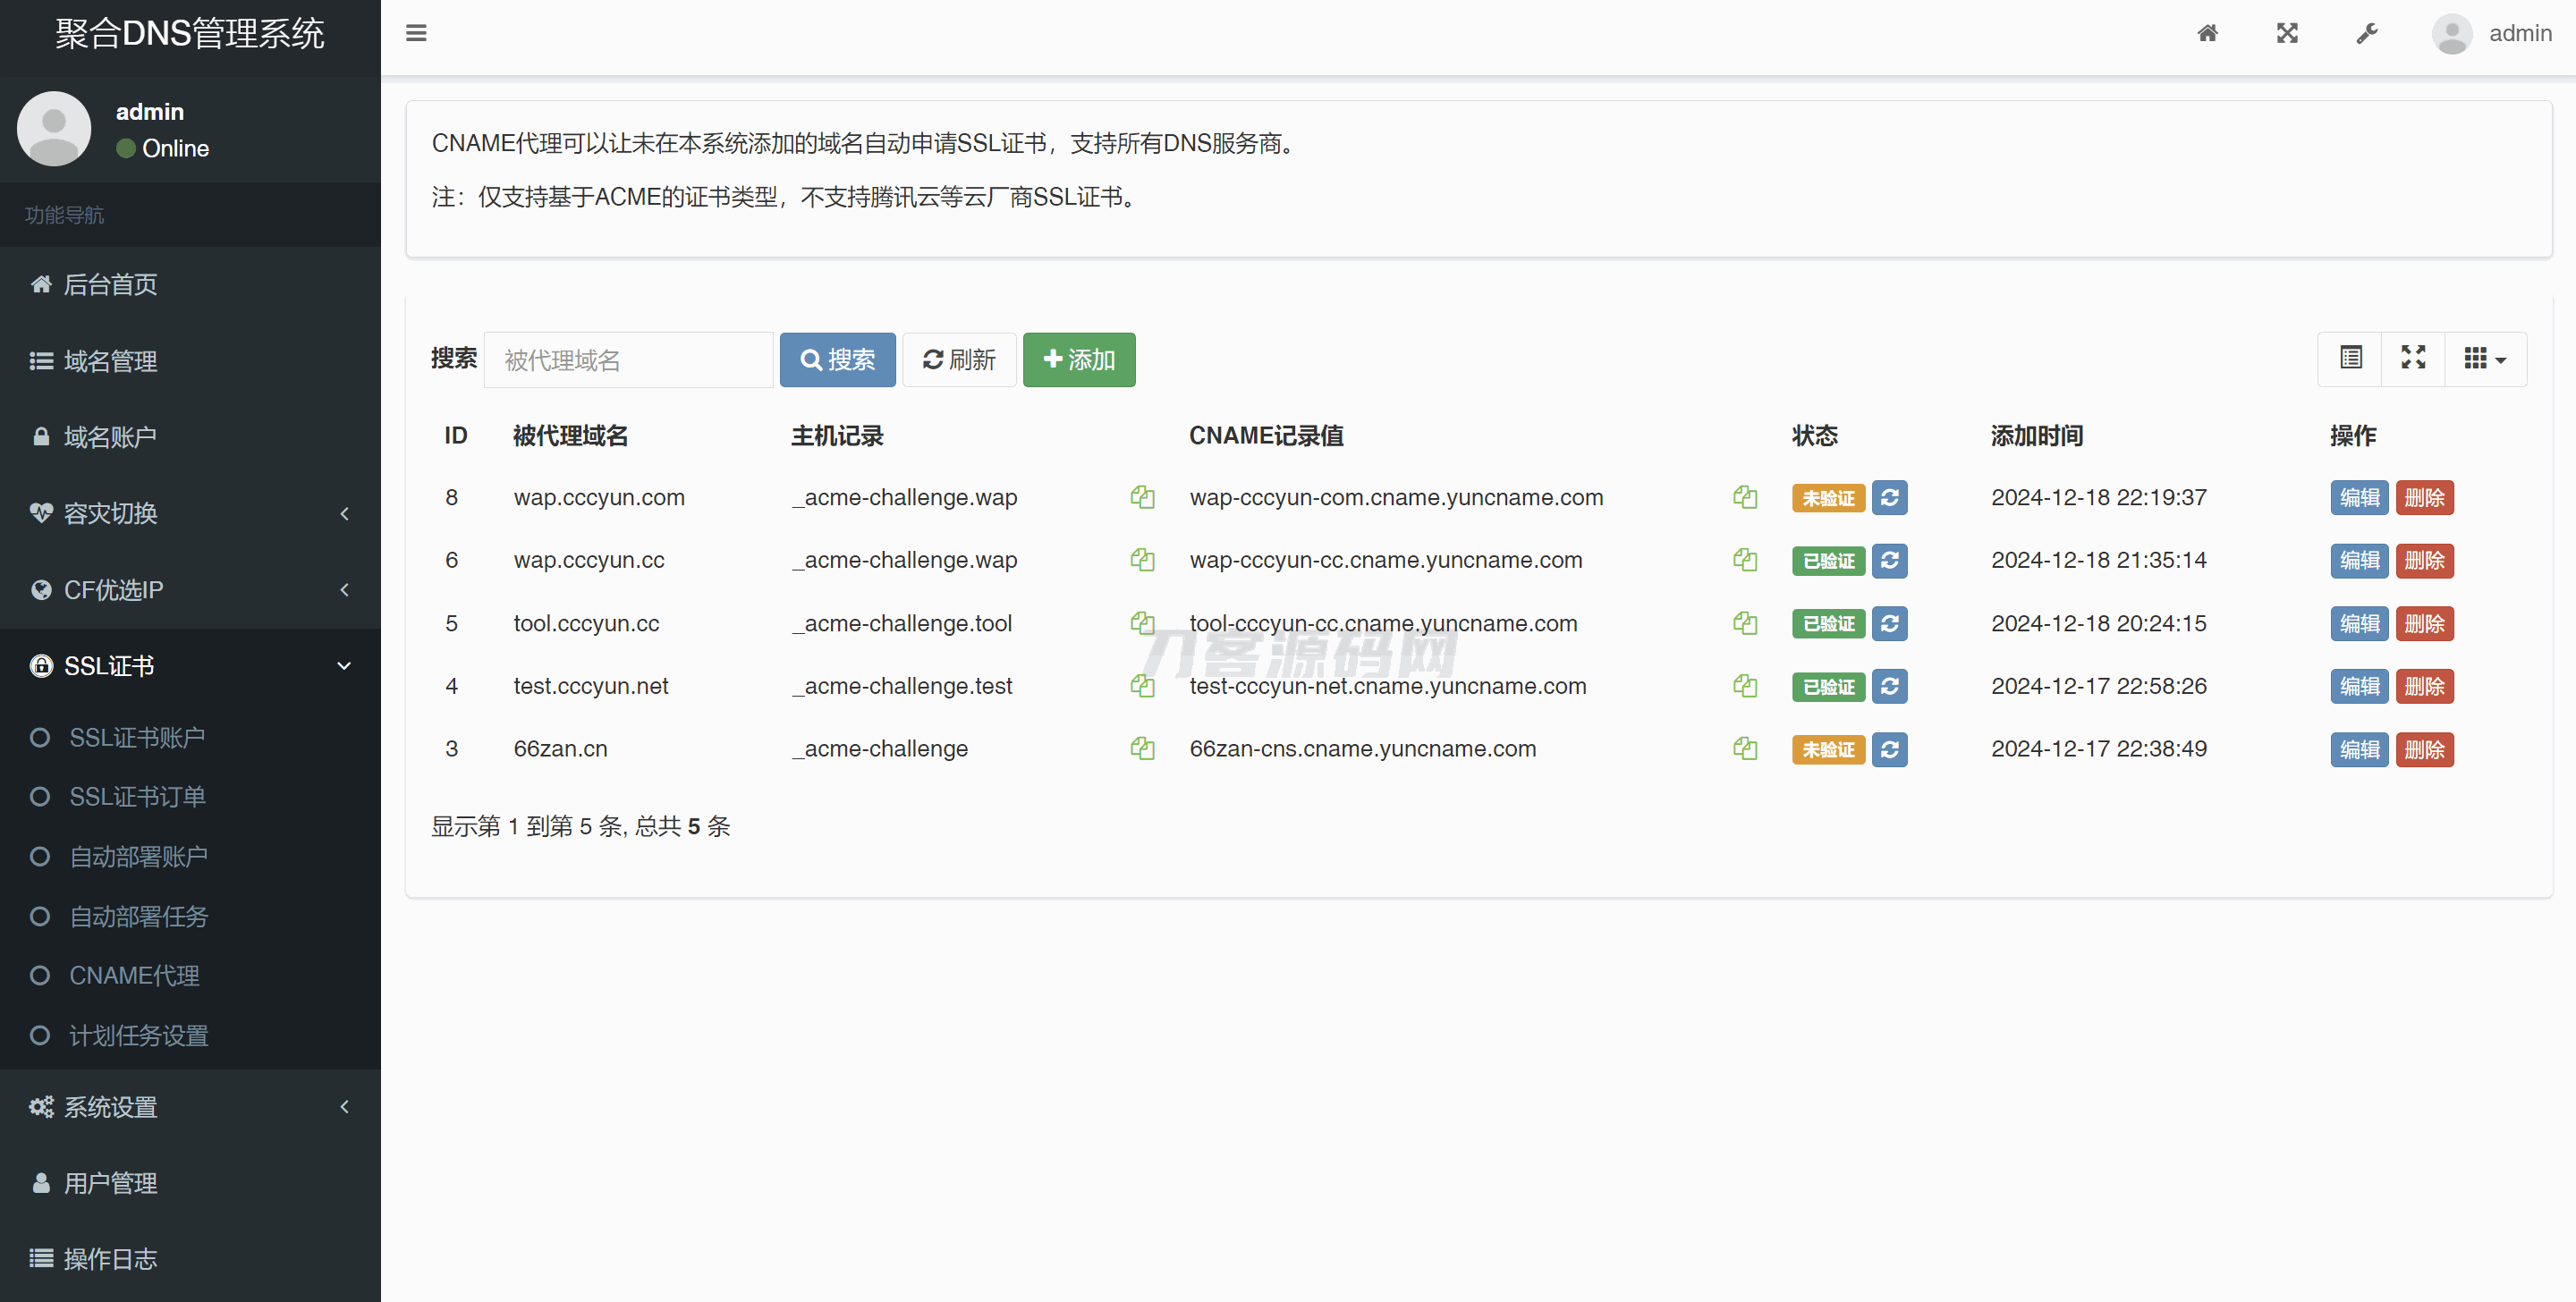2576x1302 pixels.
Task: Click the home icon in top bar
Action: [x=2207, y=33]
